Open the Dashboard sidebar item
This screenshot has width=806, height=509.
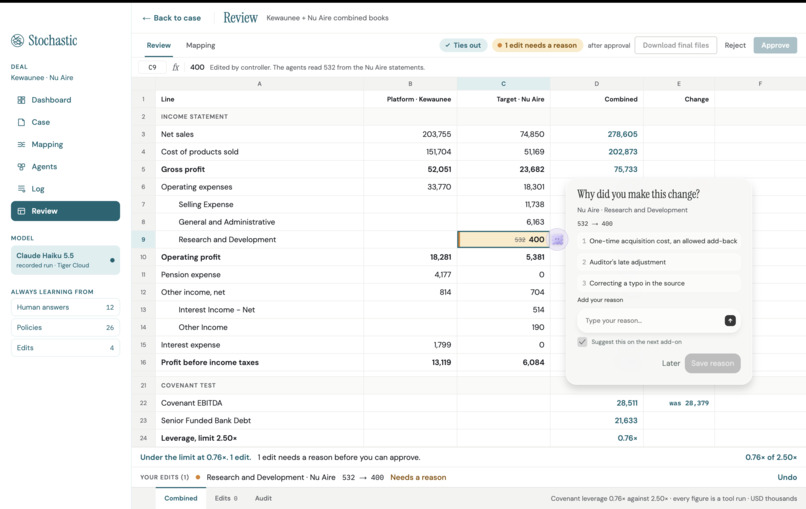tap(65, 100)
